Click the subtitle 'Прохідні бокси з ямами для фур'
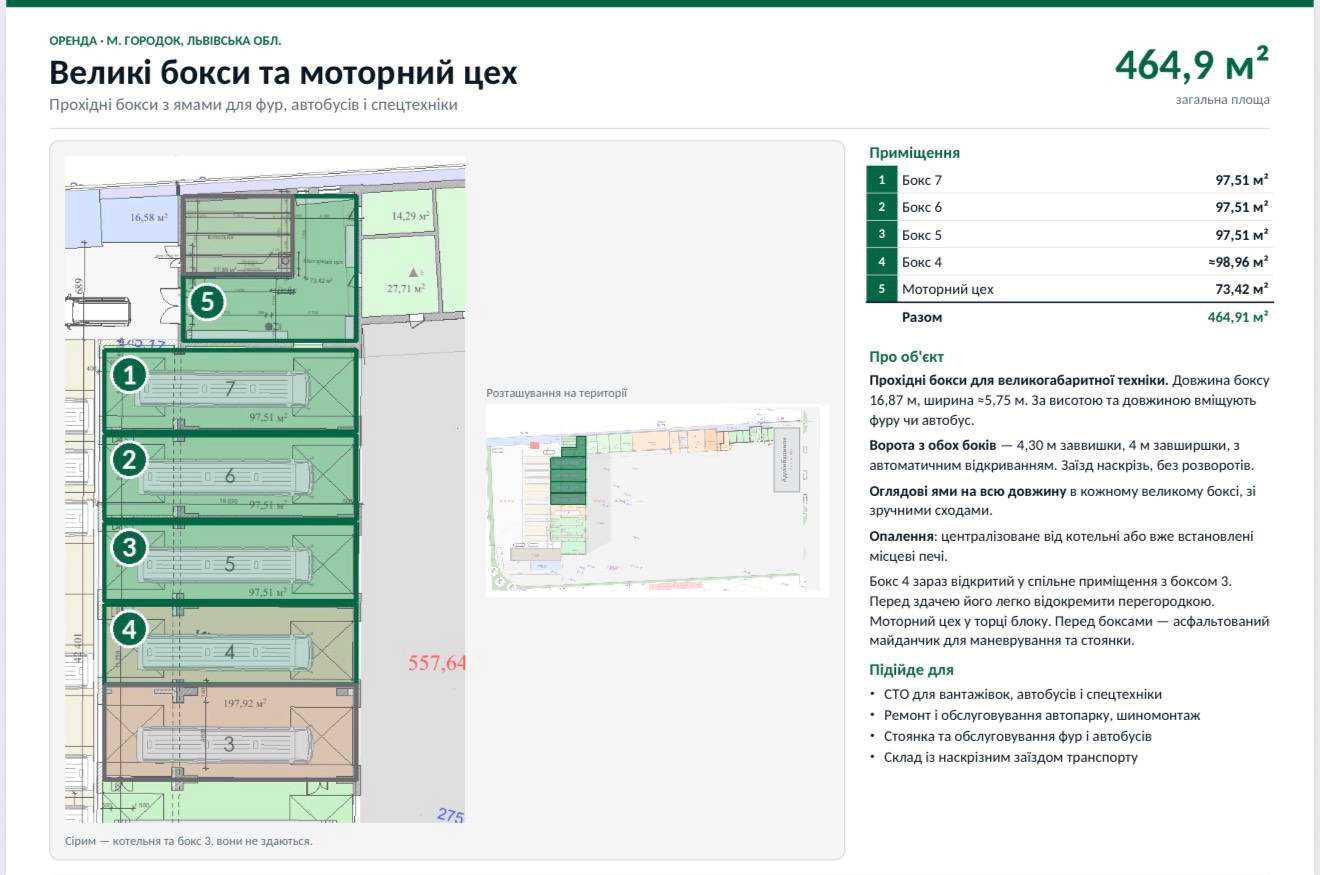Image resolution: width=1320 pixels, height=875 pixels. tap(253, 105)
